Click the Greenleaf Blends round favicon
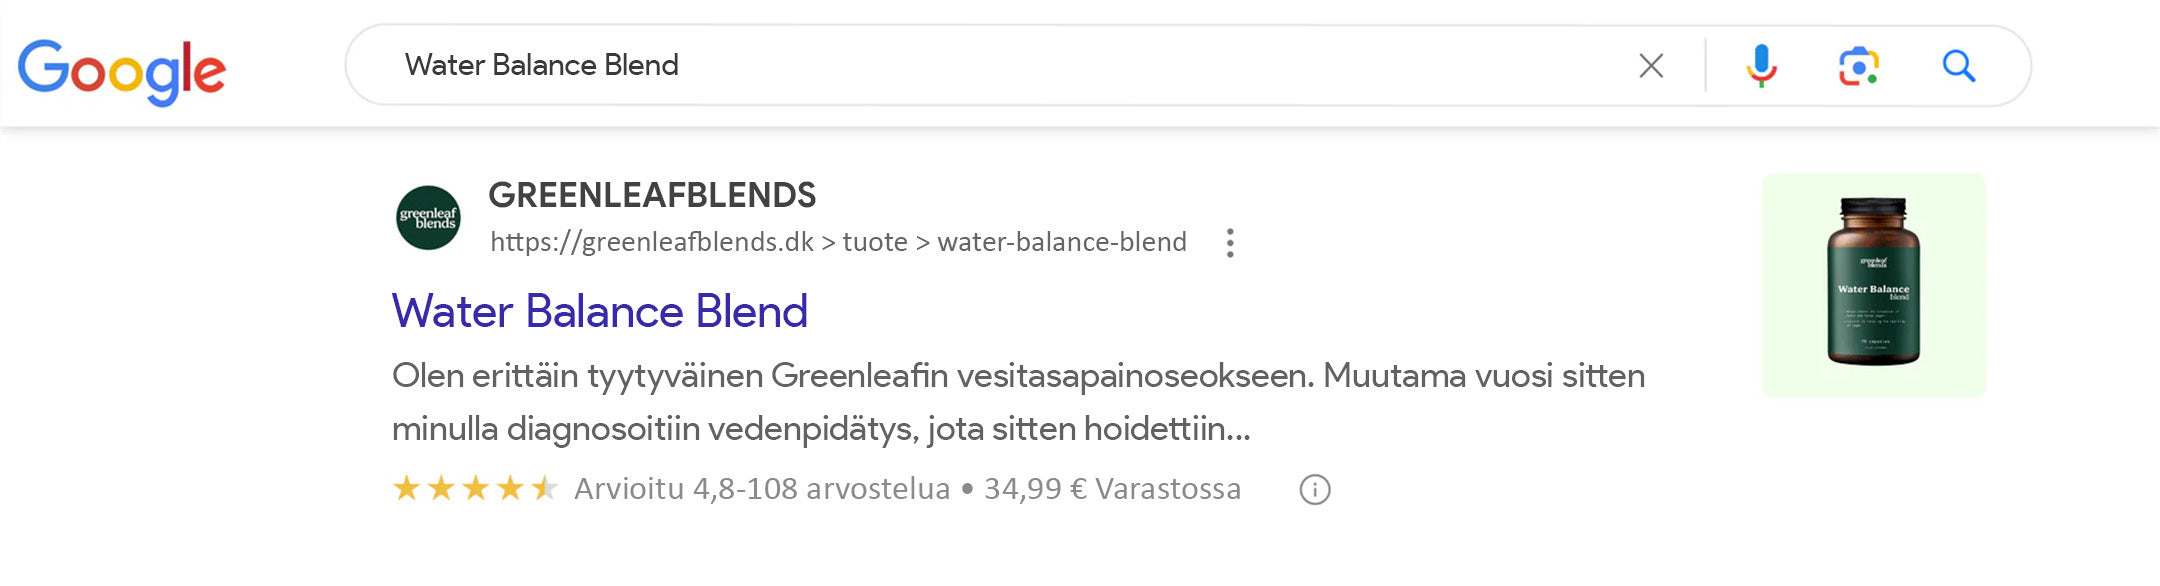The height and width of the screenshot is (586, 2160). pos(428,218)
